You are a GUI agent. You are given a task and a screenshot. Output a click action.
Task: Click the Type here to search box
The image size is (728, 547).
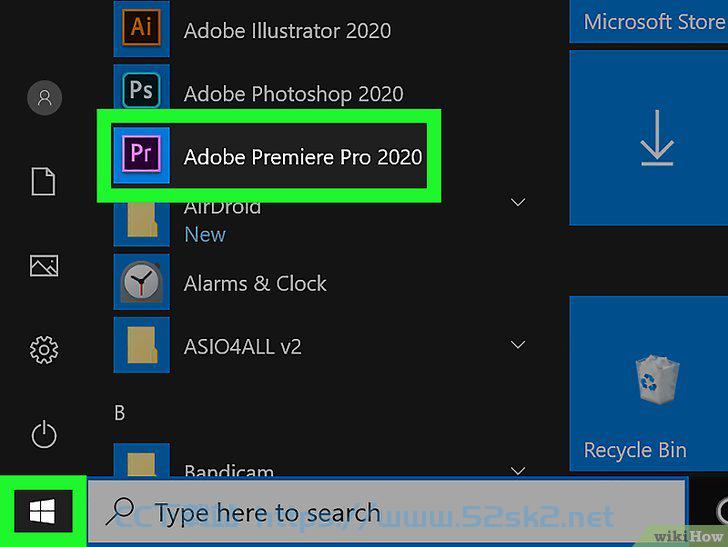pyautogui.click(x=387, y=511)
